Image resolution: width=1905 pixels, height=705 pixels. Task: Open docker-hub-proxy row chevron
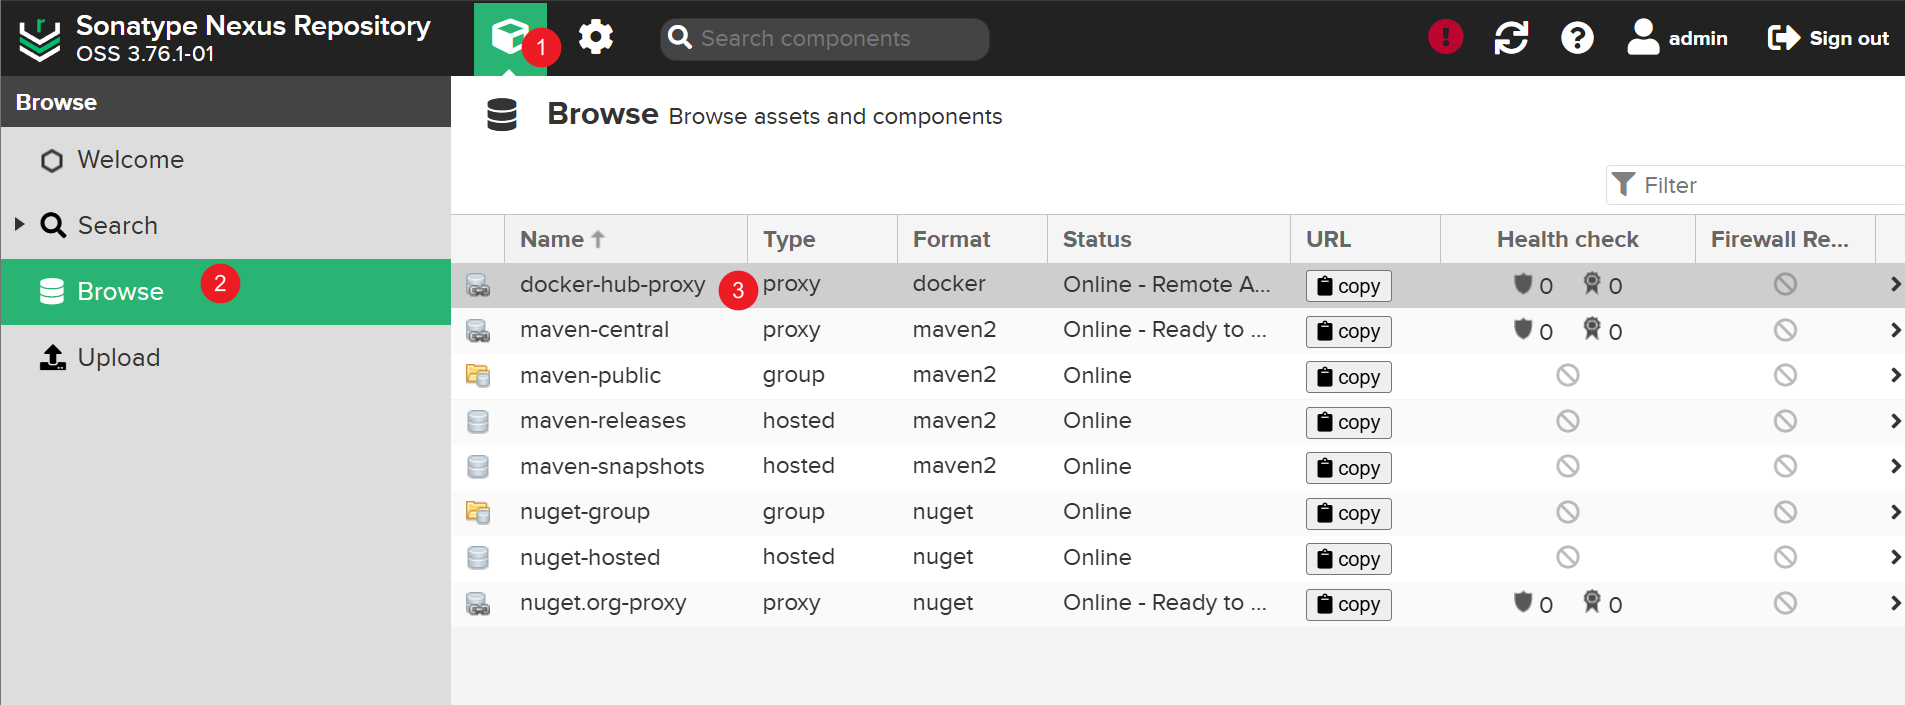pyautogui.click(x=1895, y=284)
